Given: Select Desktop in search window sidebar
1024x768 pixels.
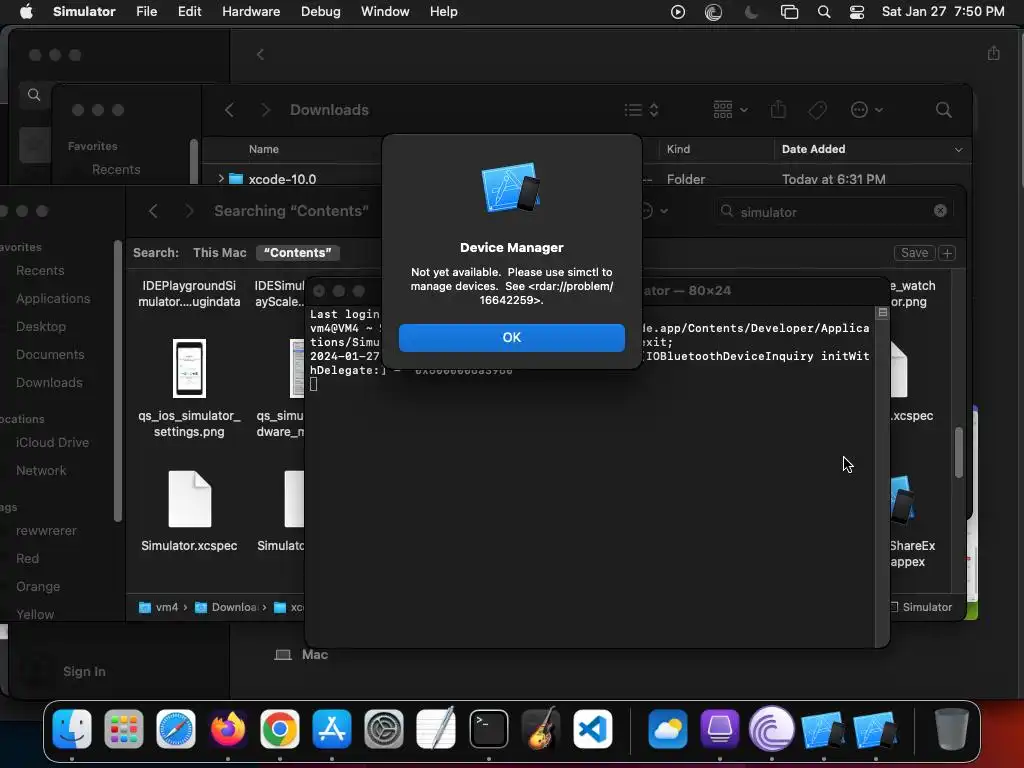Looking at the screenshot, I should 41,327.
